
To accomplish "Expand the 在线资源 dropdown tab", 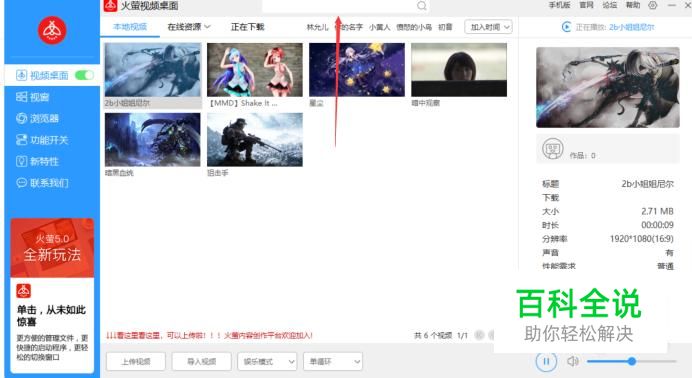I will (x=188, y=27).
